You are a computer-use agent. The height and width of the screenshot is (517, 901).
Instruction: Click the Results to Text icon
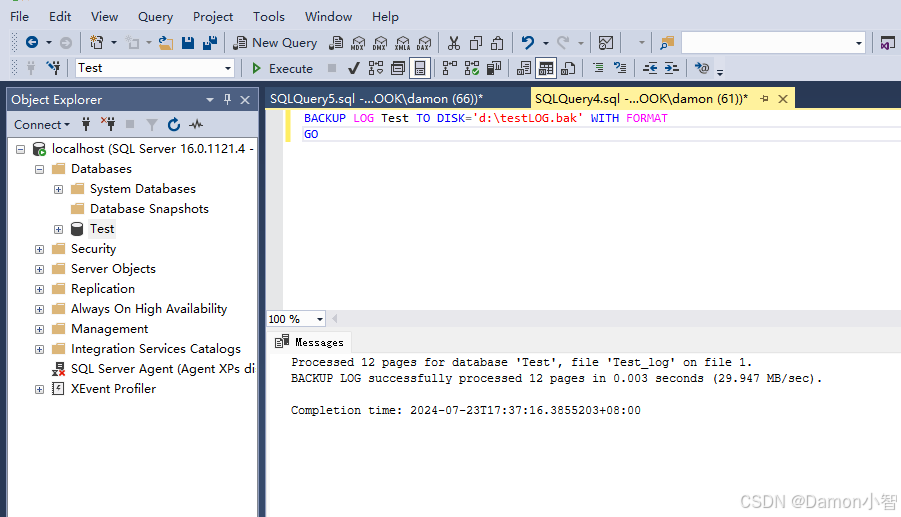(x=523, y=68)
